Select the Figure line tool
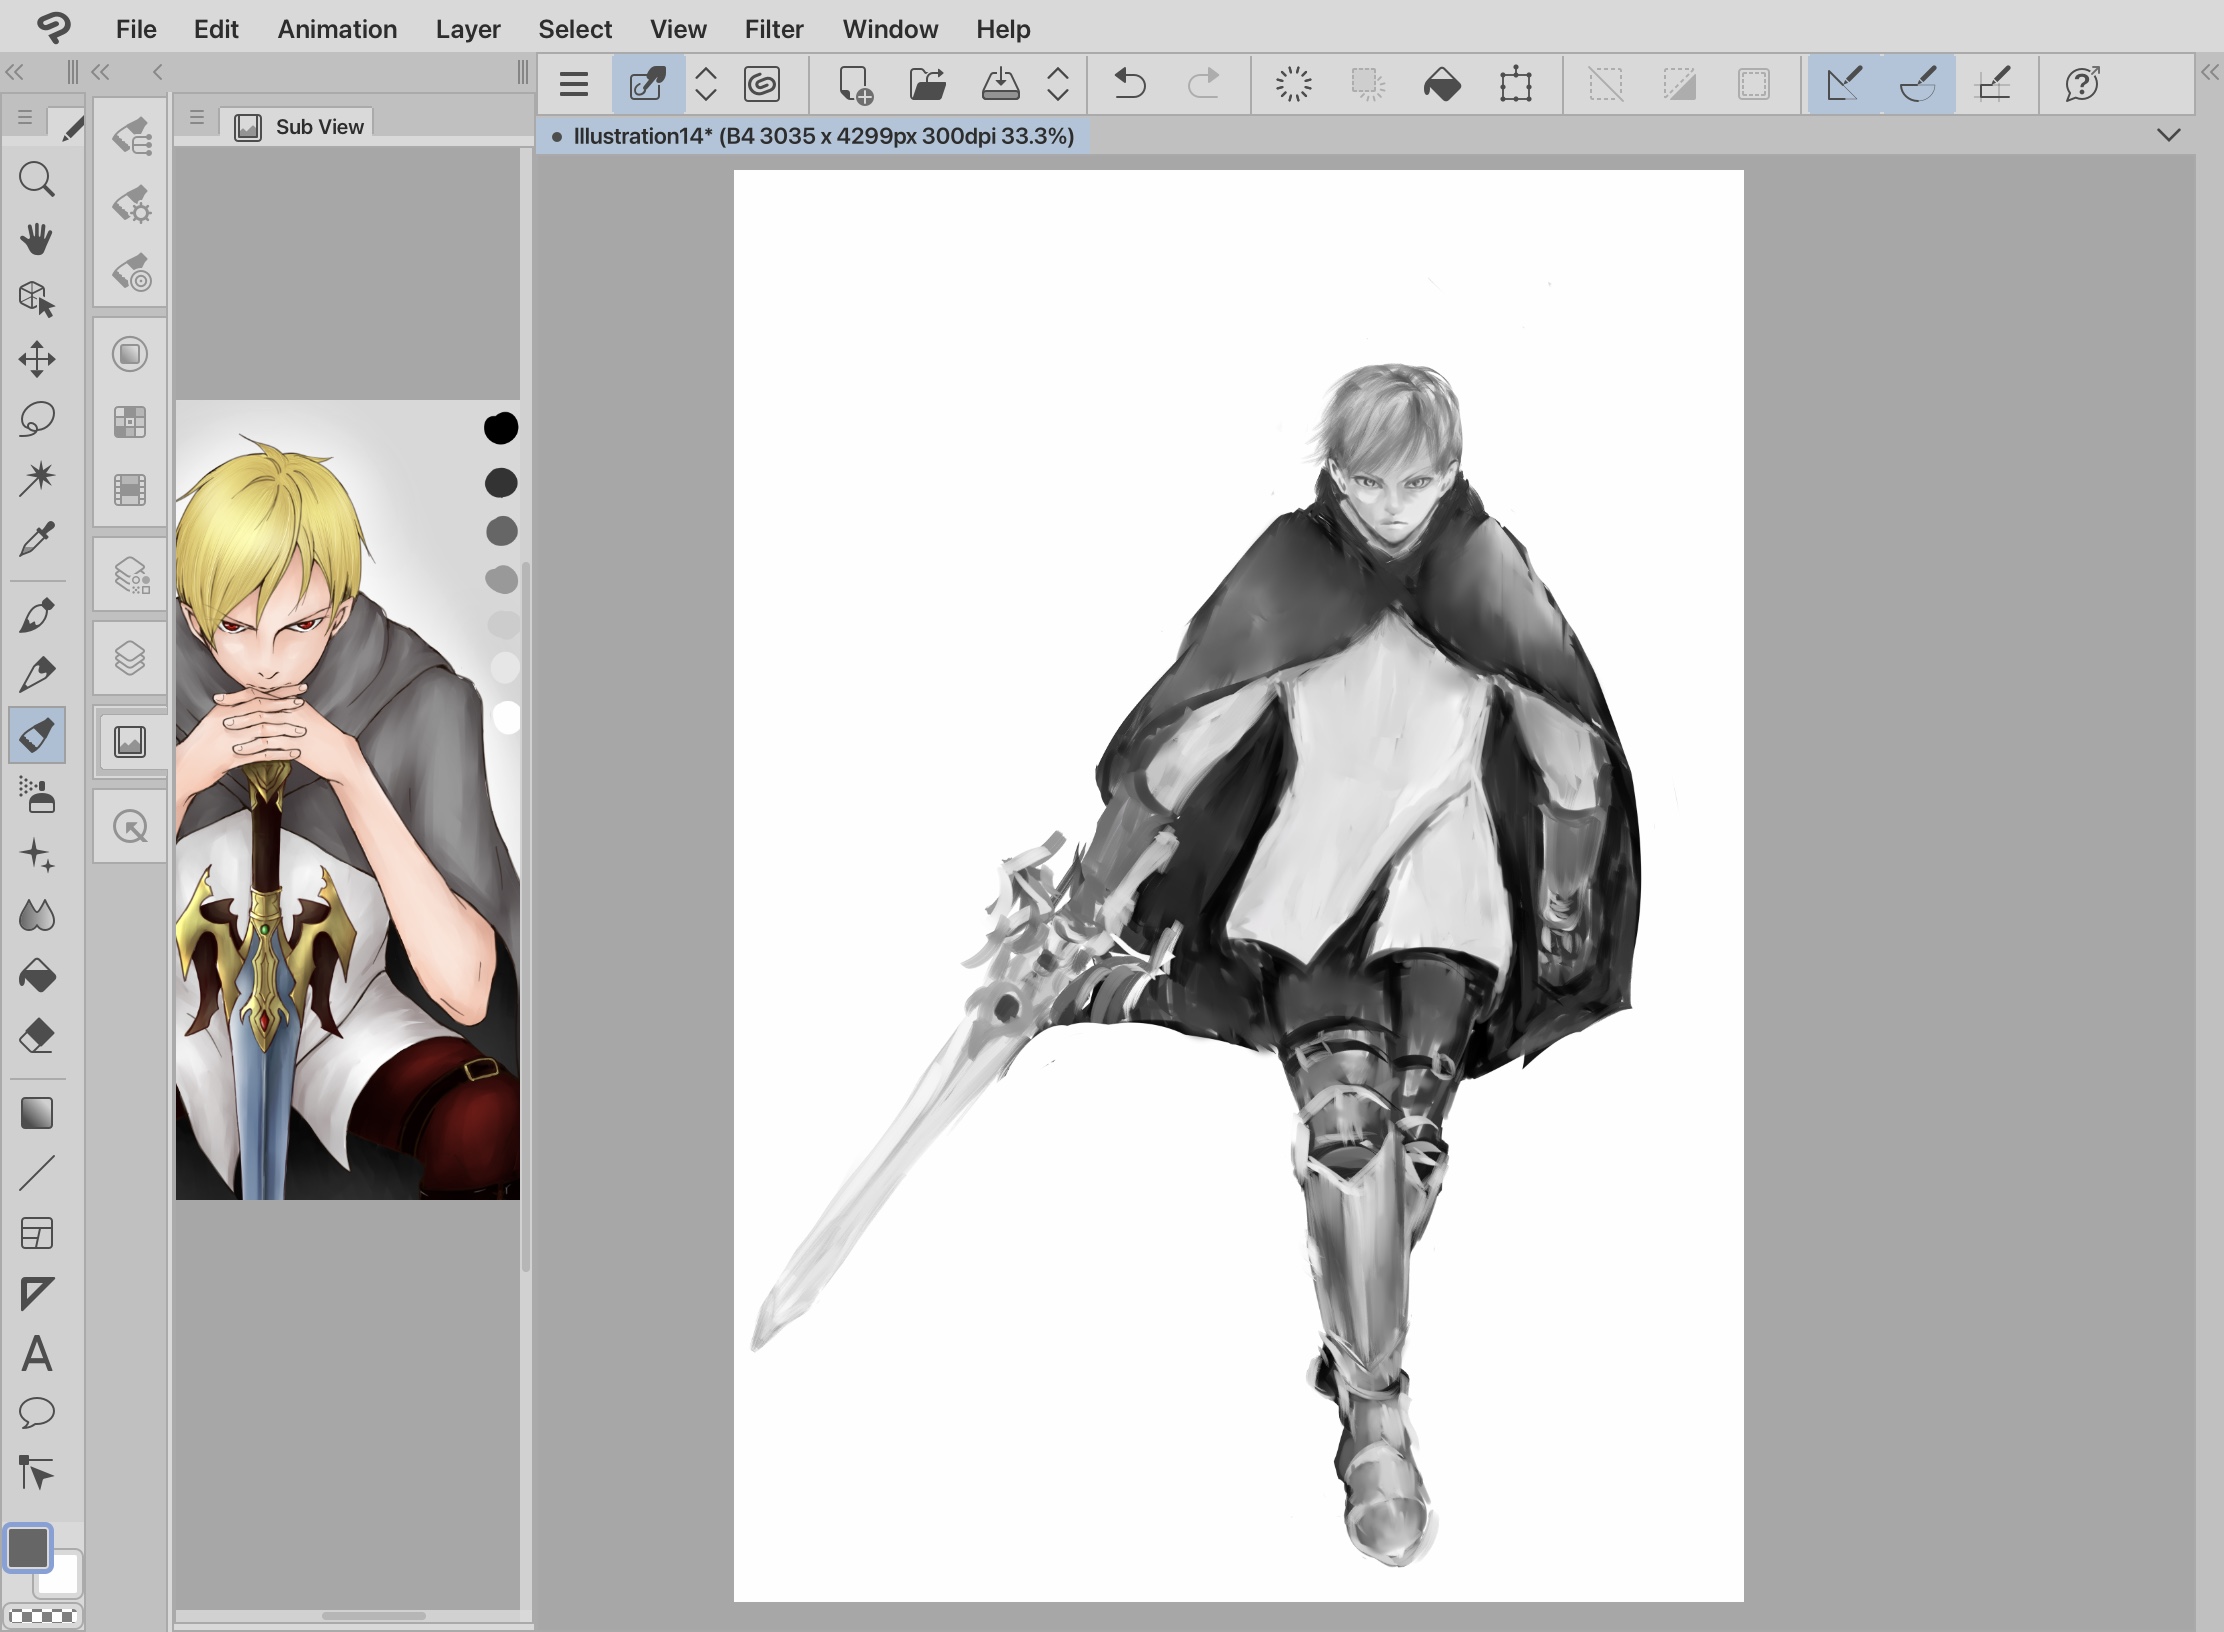This screenshot has height=1632, width=2224. tap(37, 1173)
